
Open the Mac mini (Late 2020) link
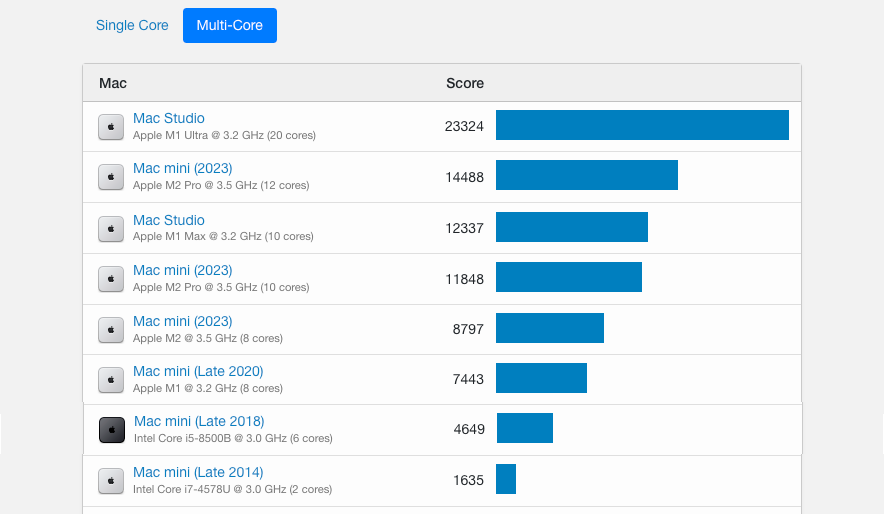click(x=198, y=371)
